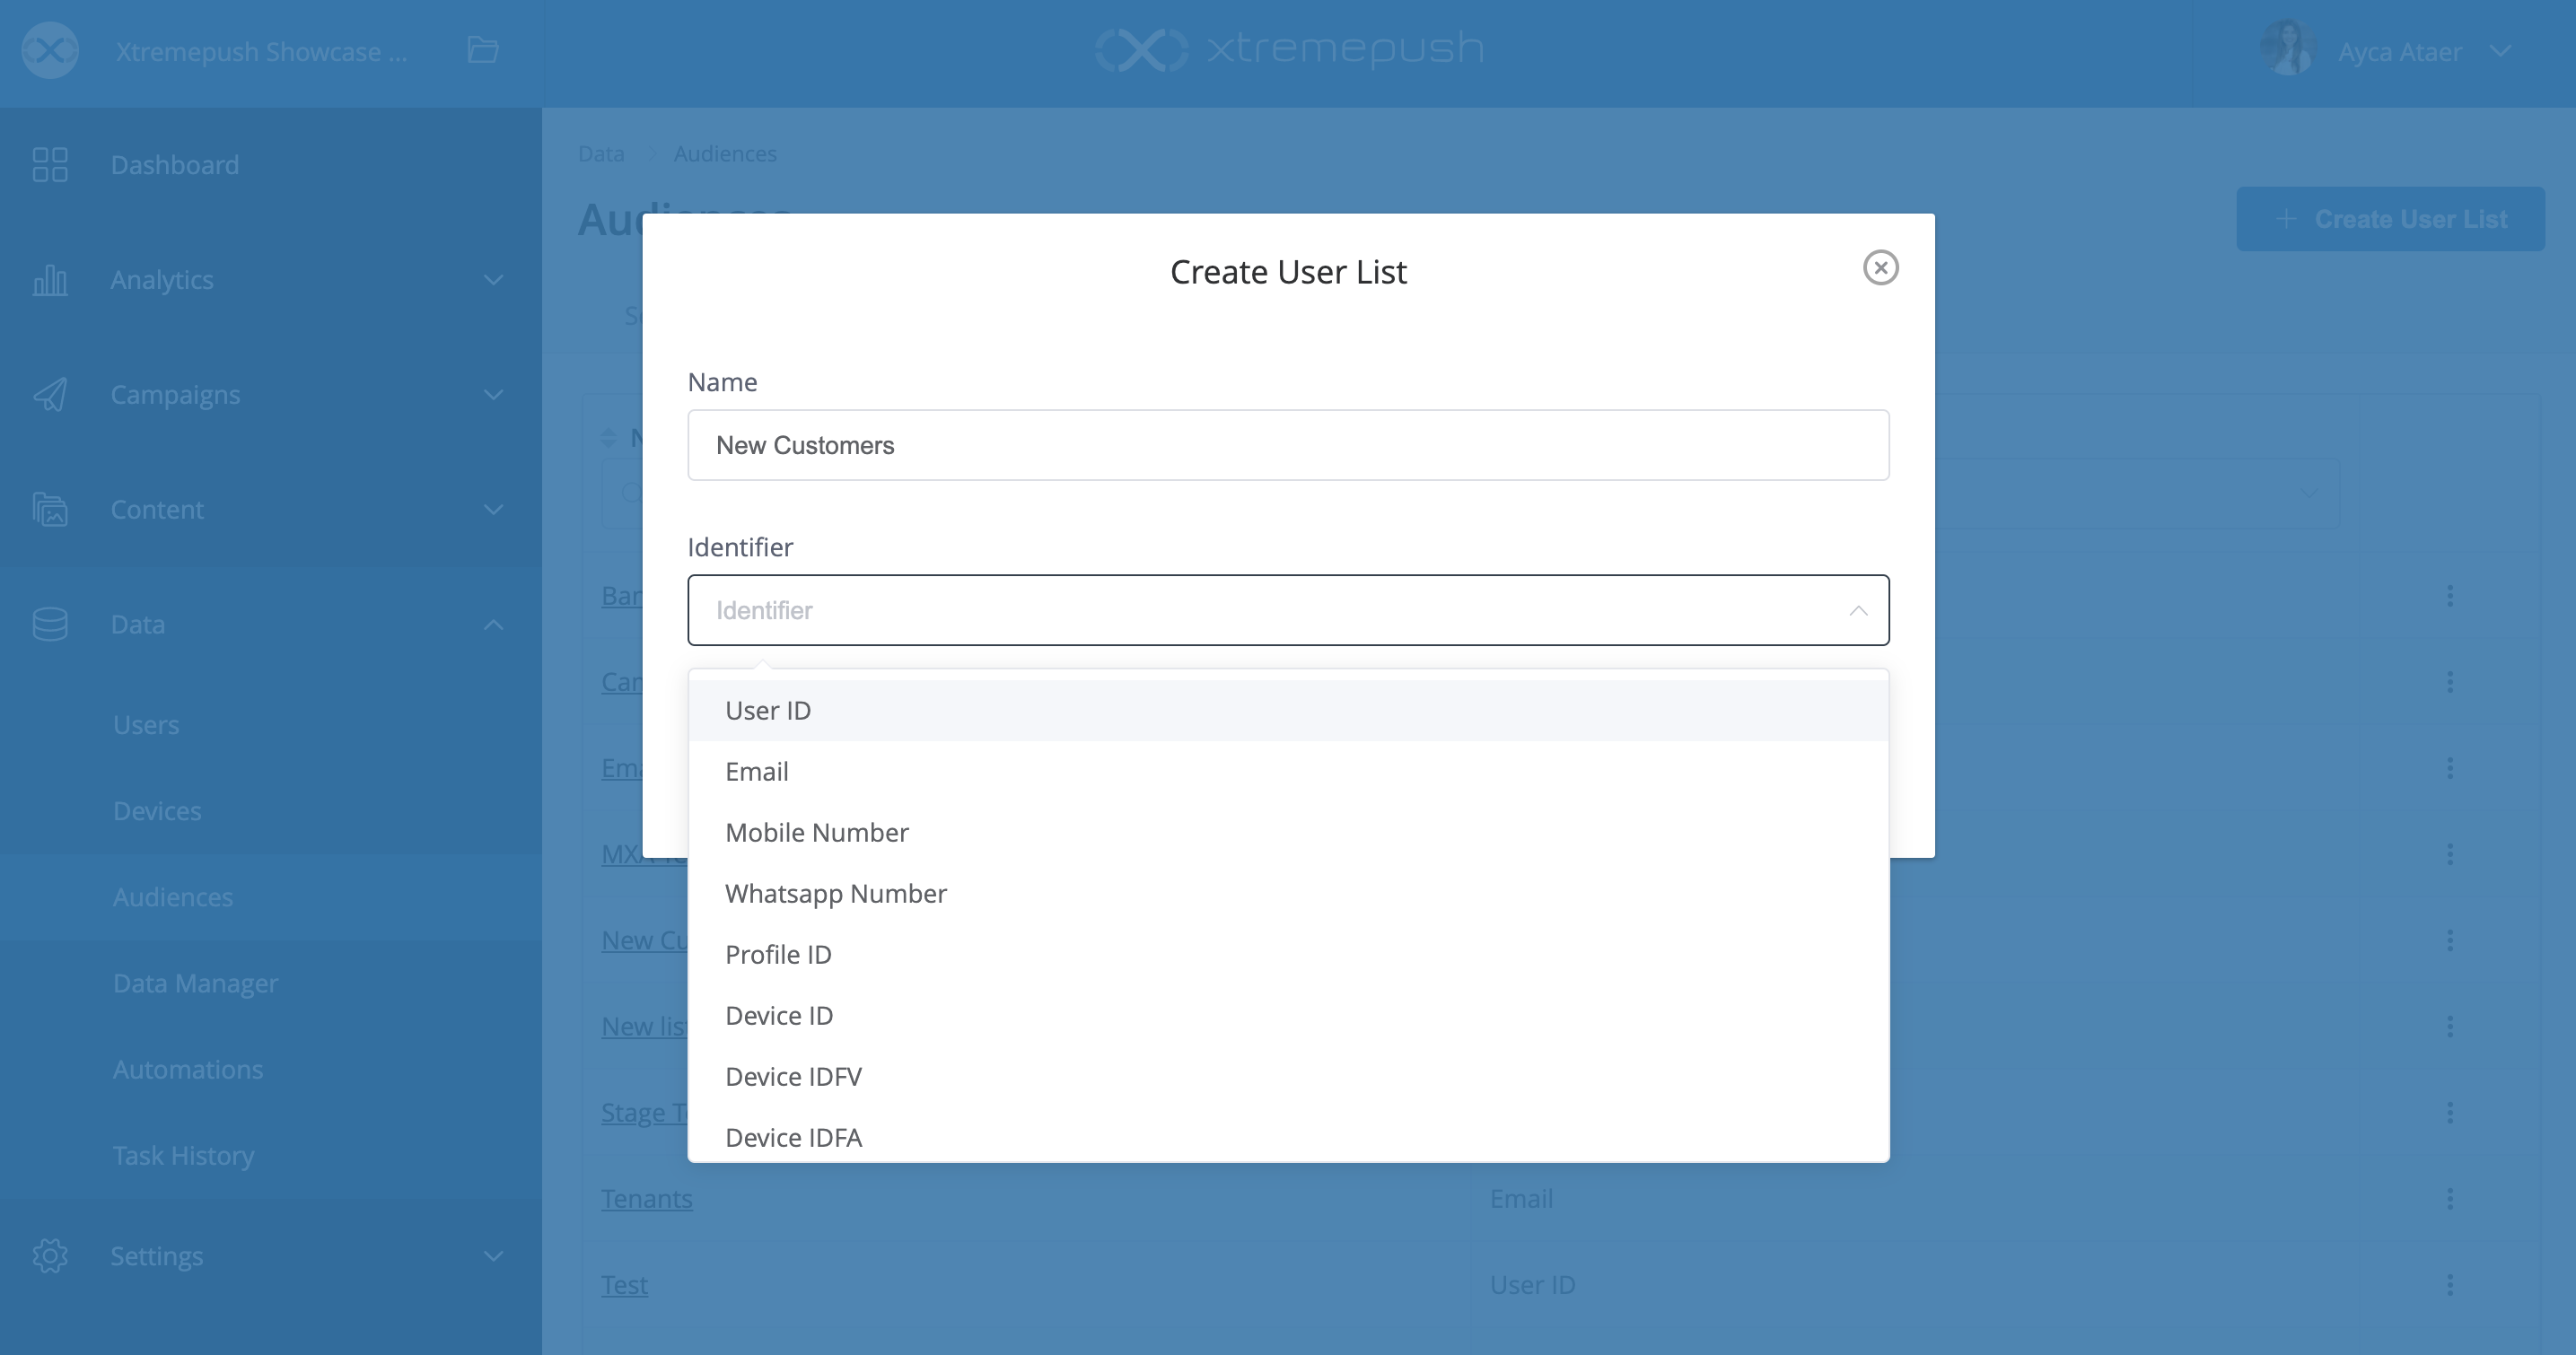Click the Analytics bar chart icon

(50, 280)
